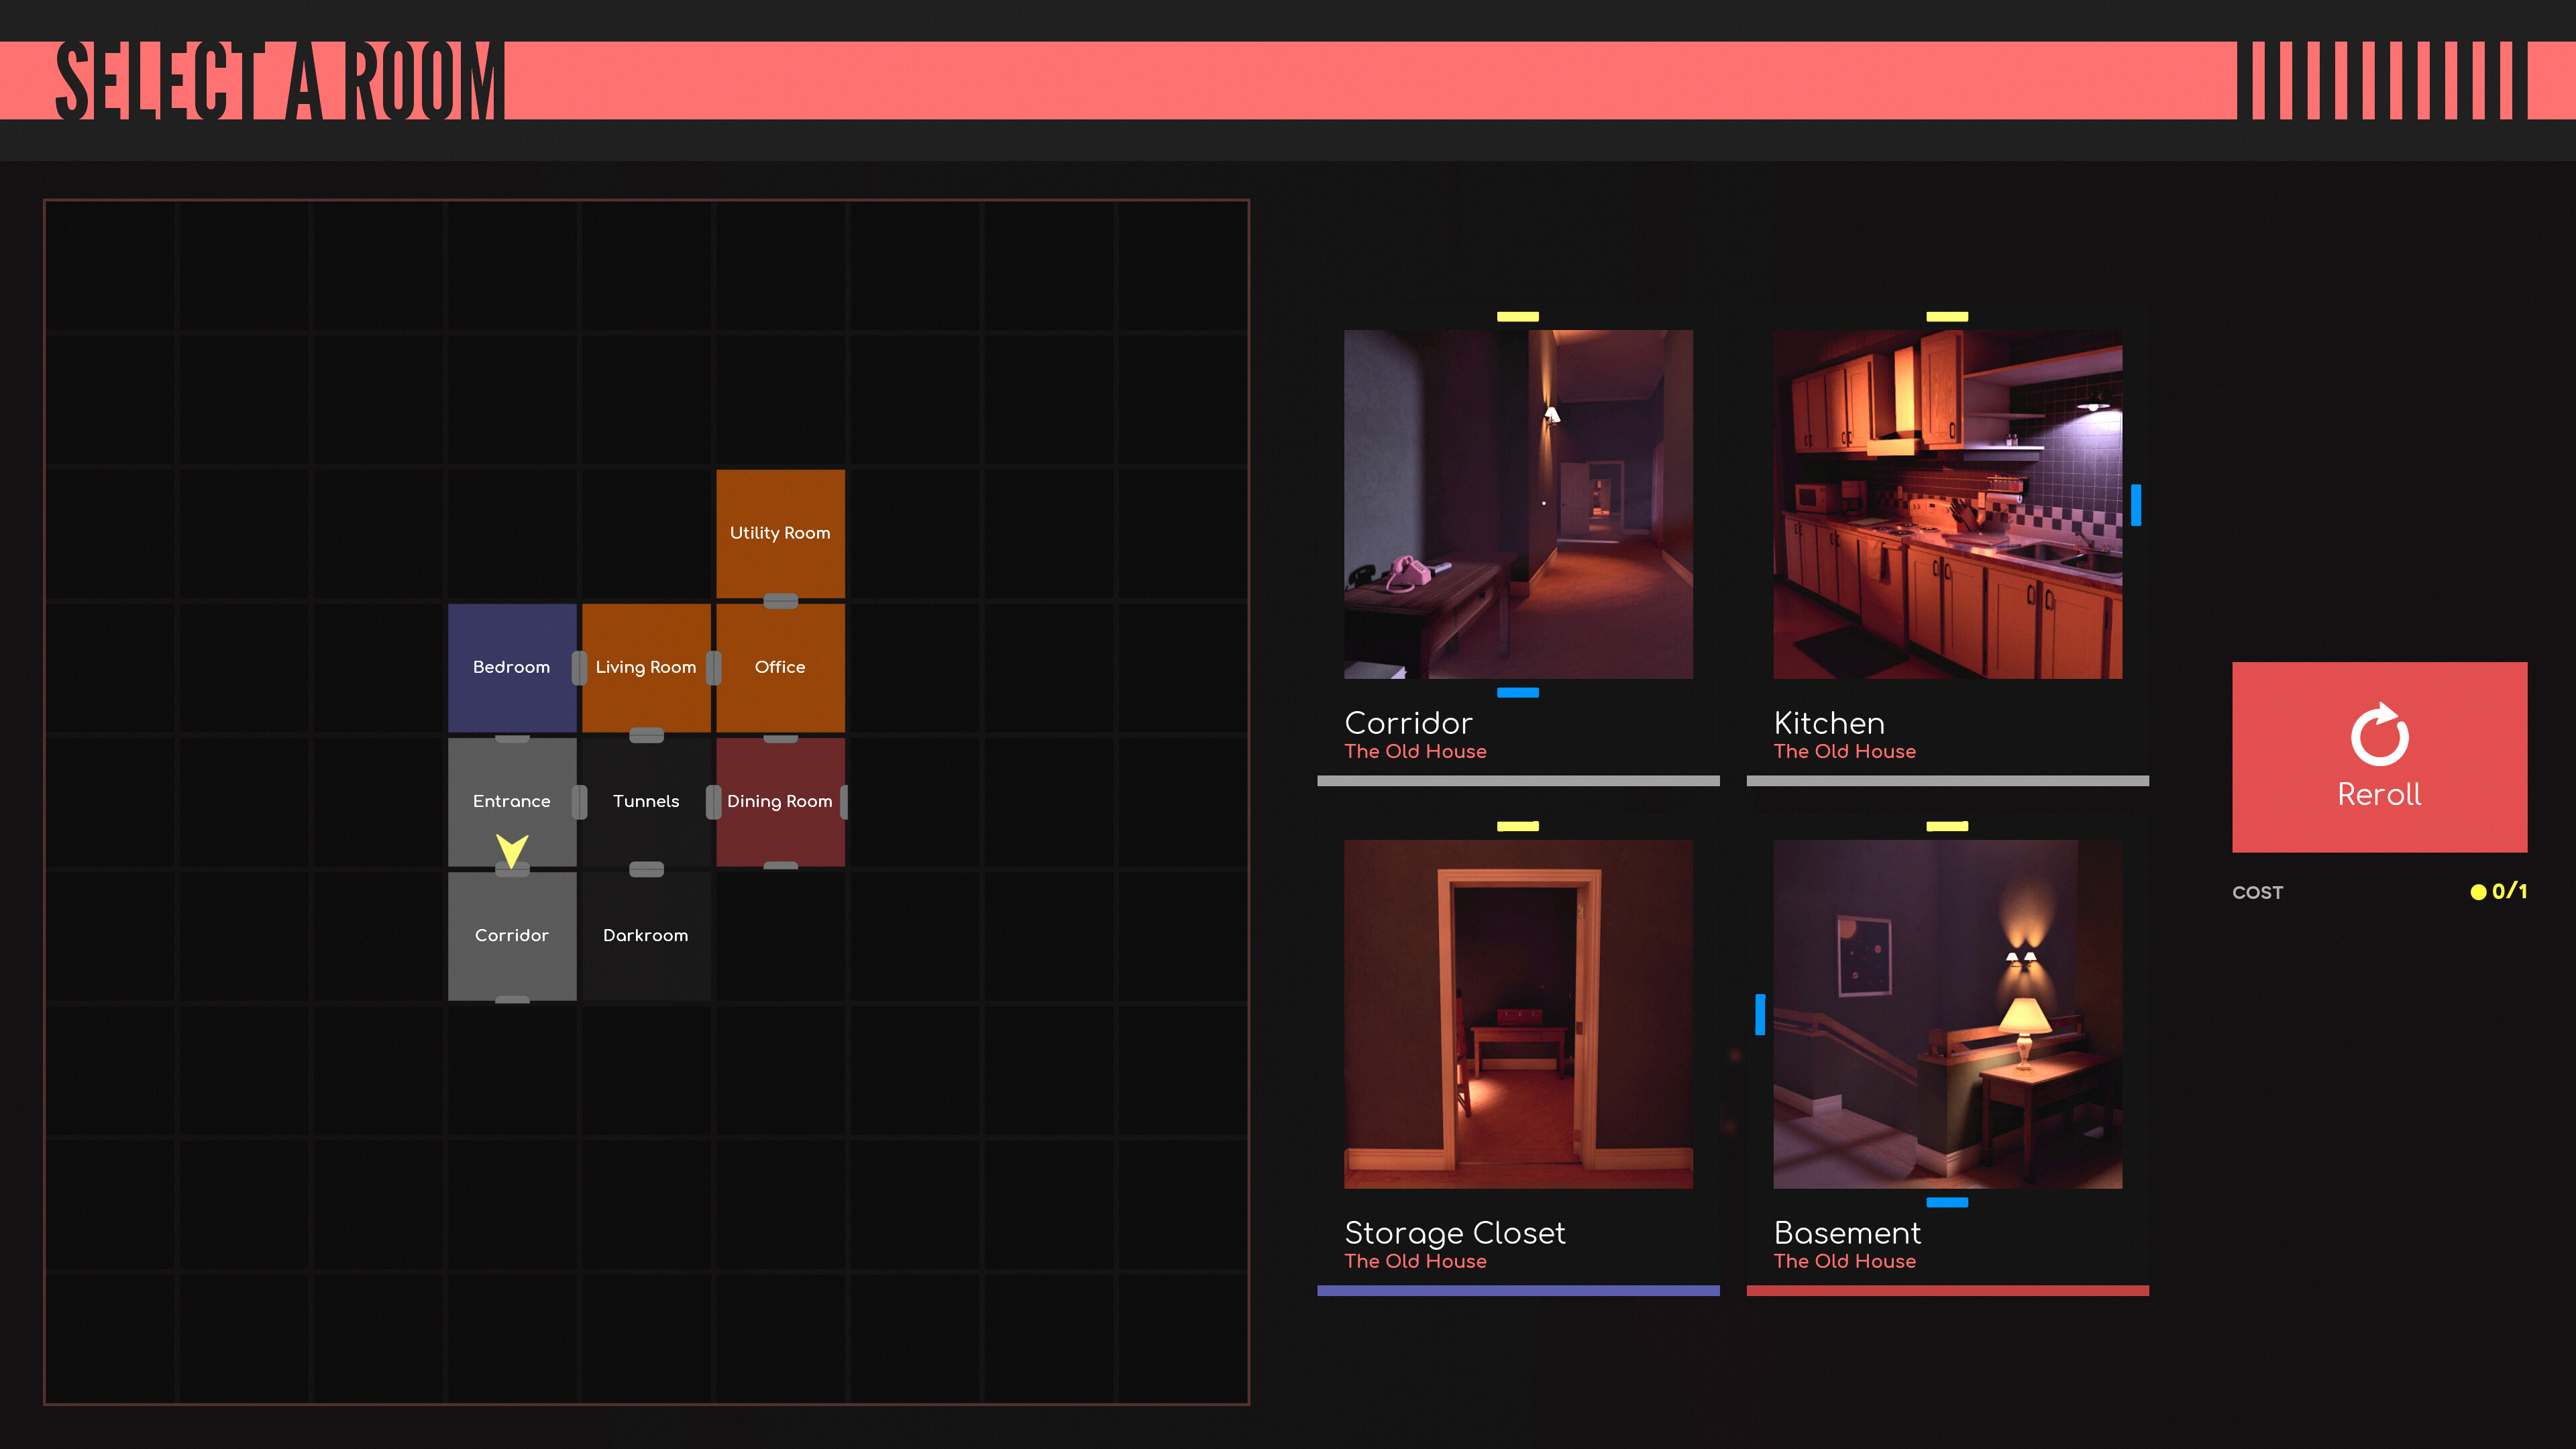Click the red bar under Basement card
This screenshot has height=1449, width=2576.
point(1947,1290)
